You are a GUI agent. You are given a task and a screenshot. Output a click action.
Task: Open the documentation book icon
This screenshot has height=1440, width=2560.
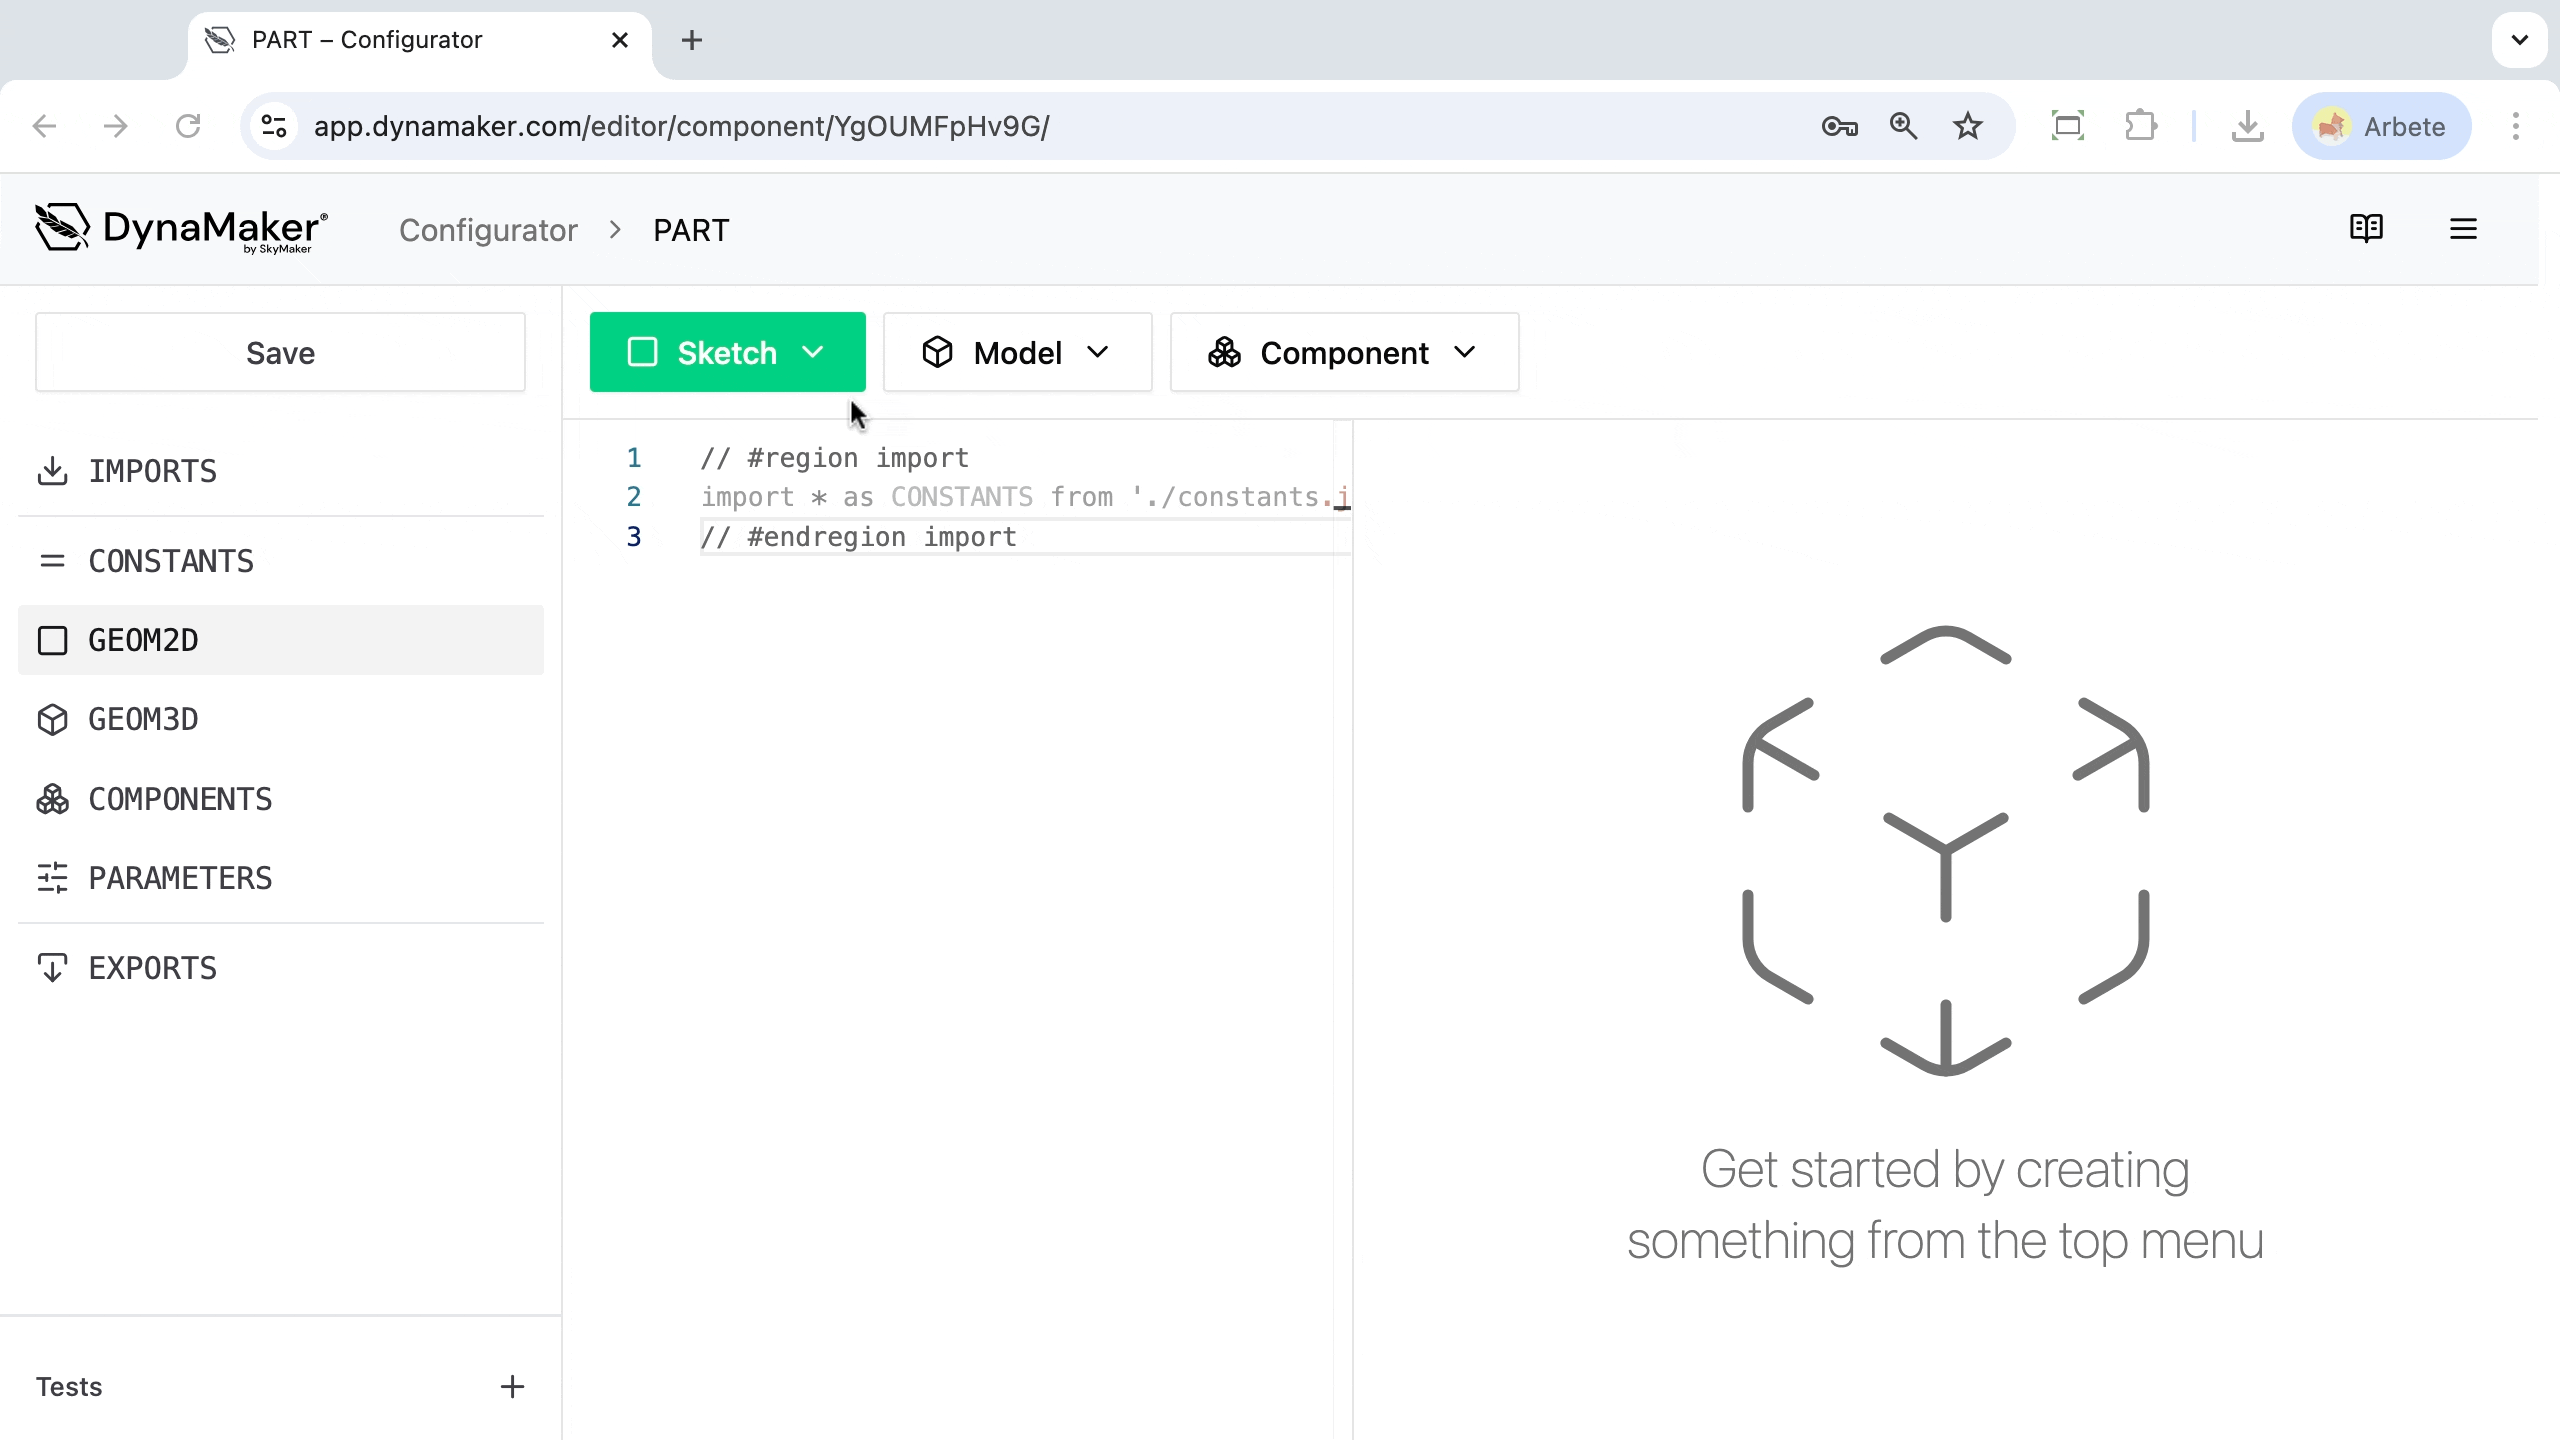coord(2366,229)
